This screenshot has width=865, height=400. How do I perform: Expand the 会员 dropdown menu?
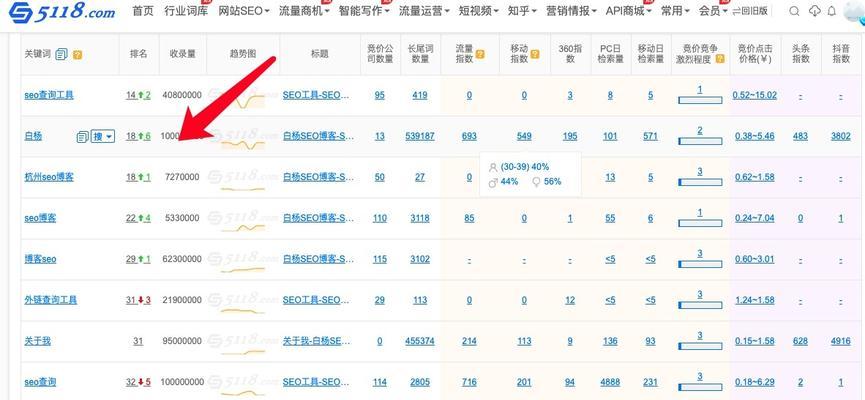[x=713, y=12]
